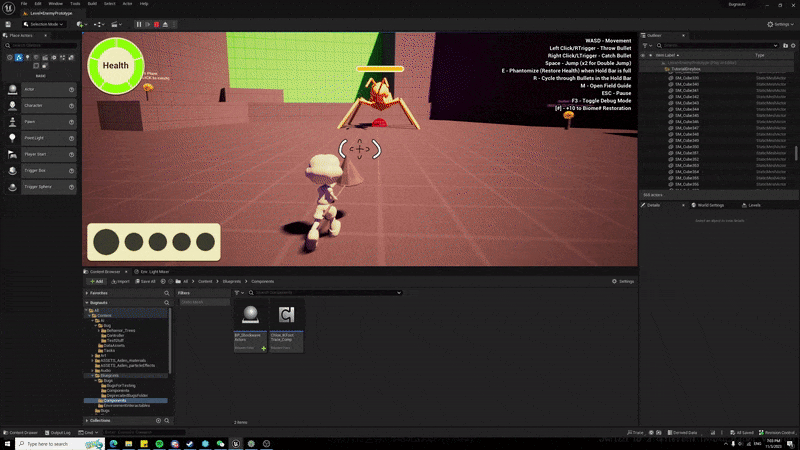Open the Window menu
The image size is (800, 450).
[56, 4]
